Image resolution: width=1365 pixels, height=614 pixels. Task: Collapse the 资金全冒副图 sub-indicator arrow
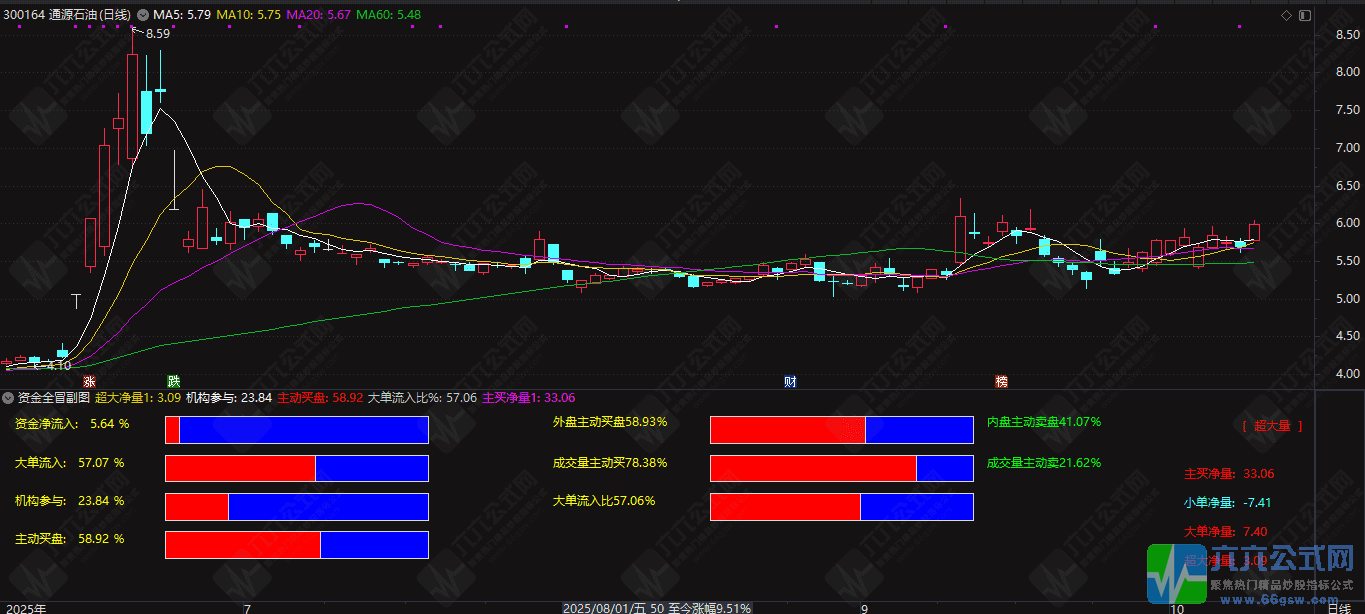pyautogui.click(x=9, y=398)
